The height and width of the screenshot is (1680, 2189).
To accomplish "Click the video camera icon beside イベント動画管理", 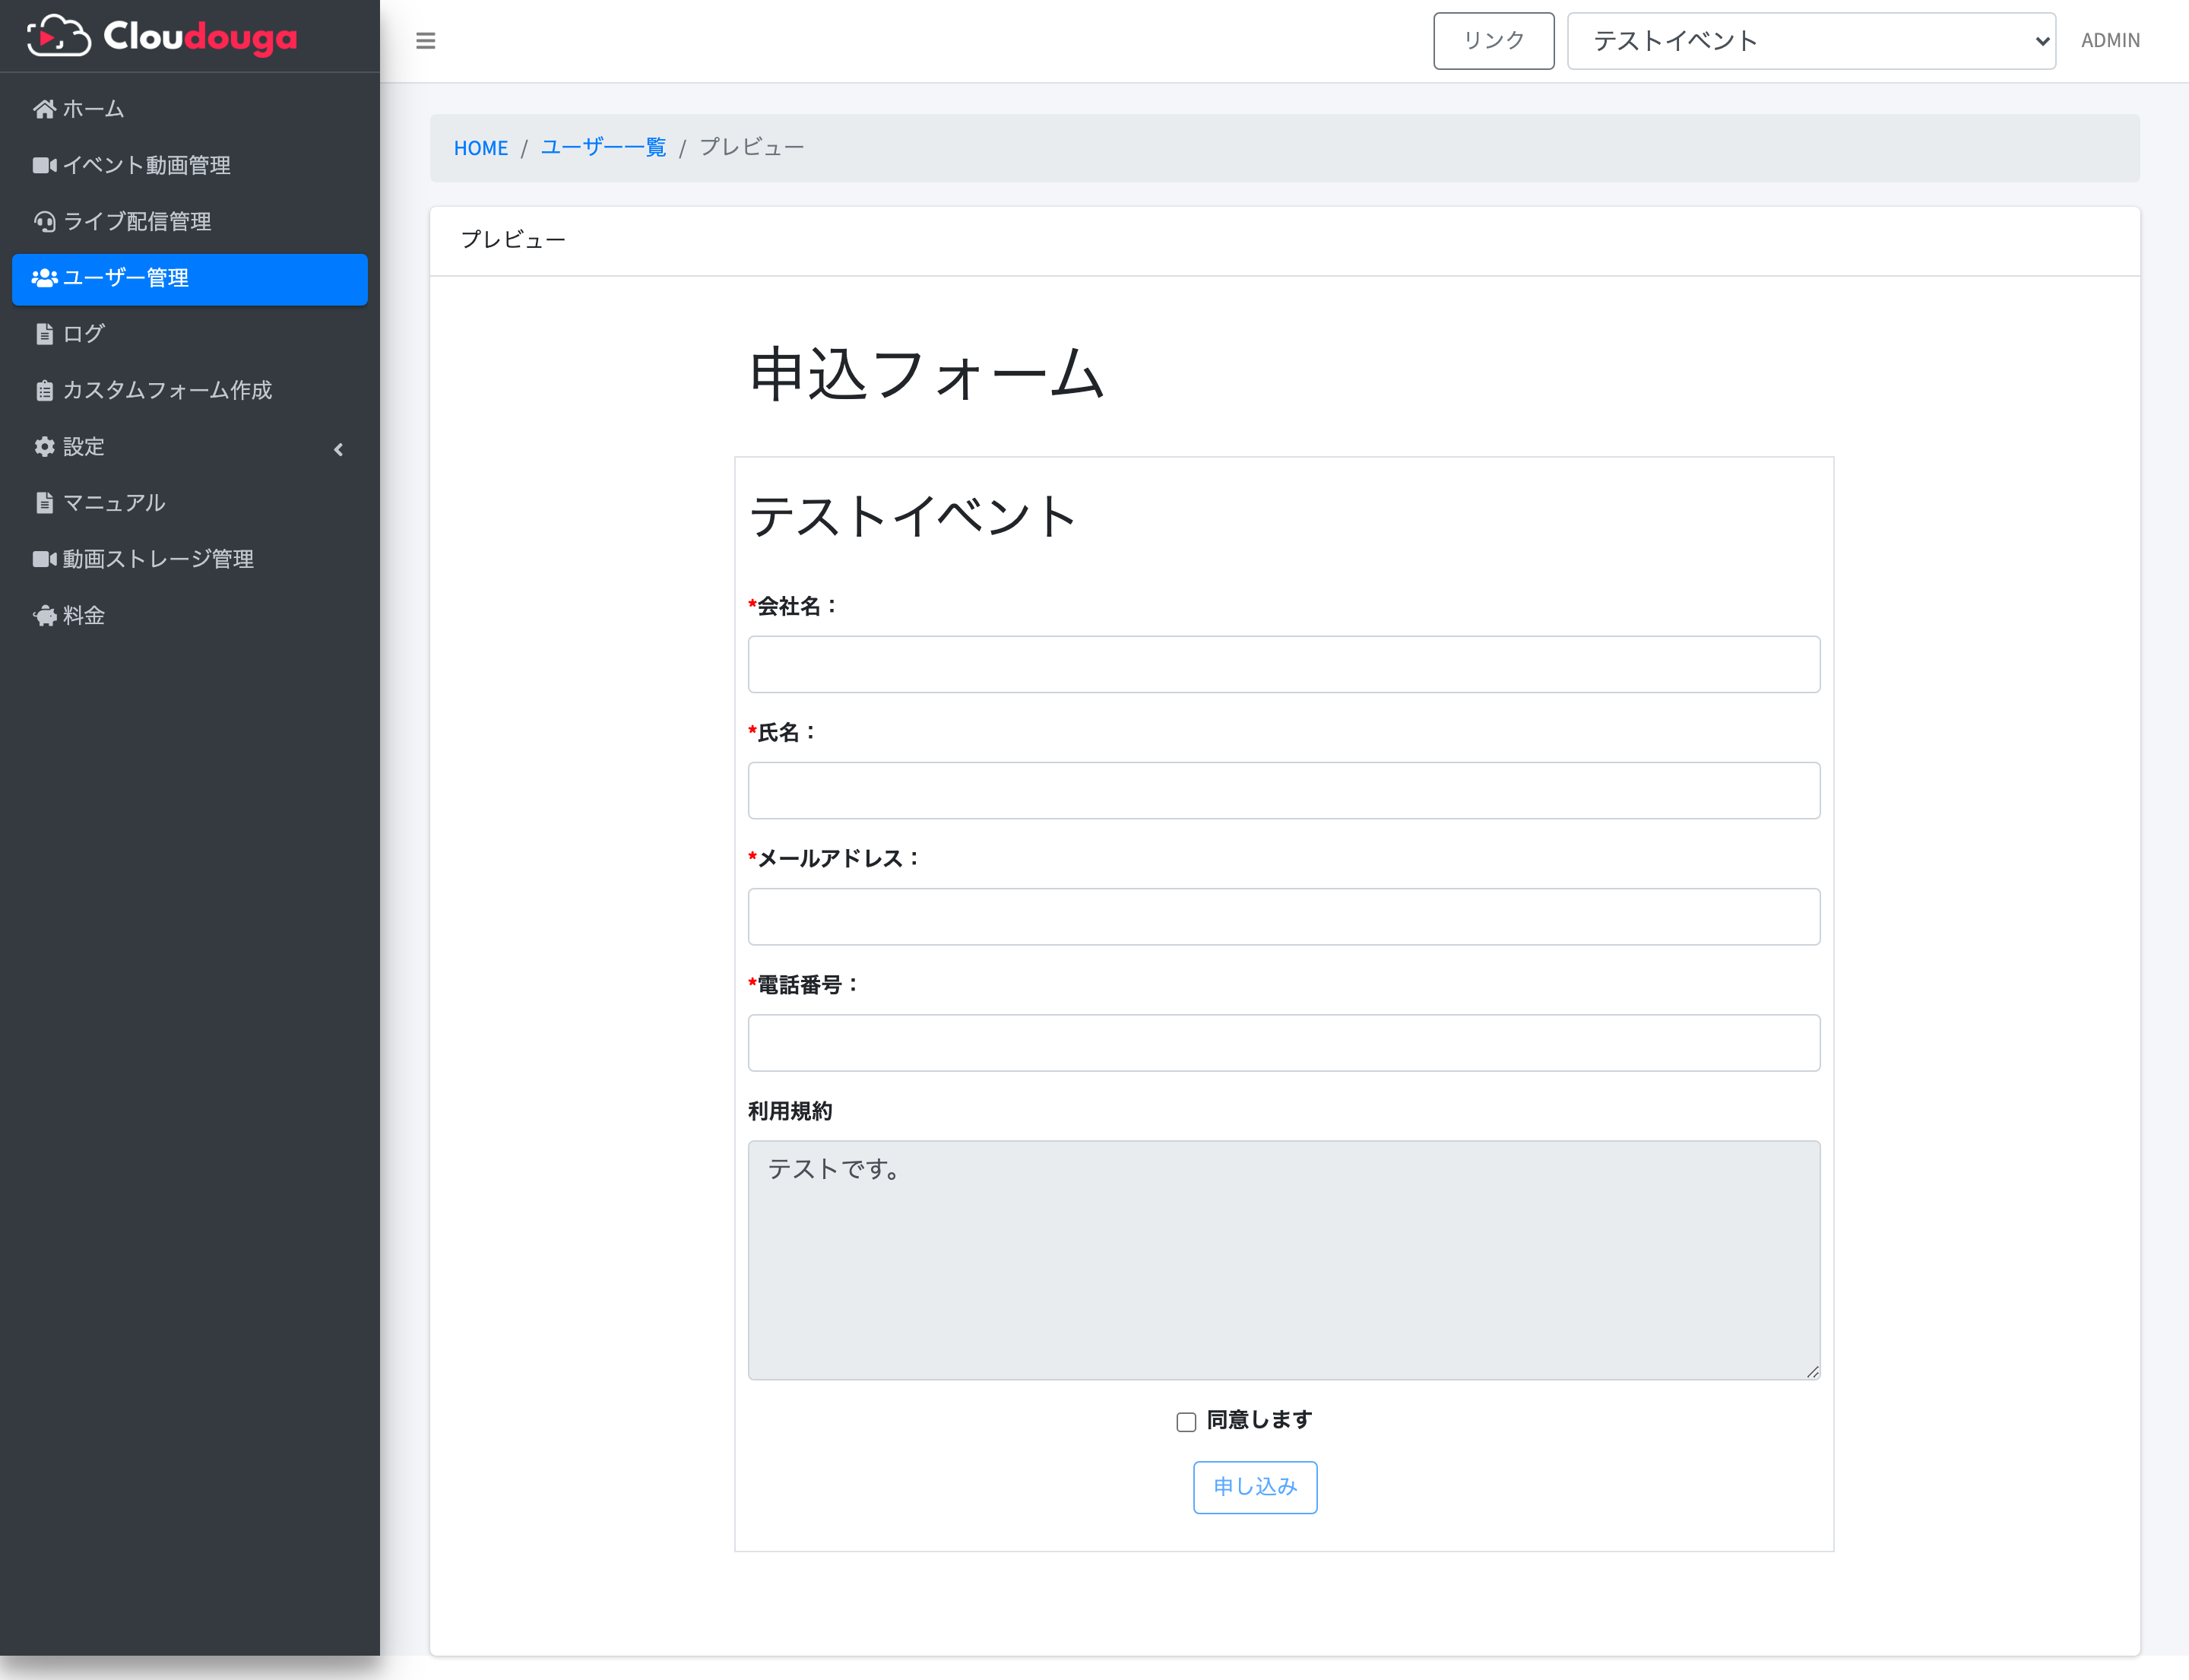I will coord(44,165).
